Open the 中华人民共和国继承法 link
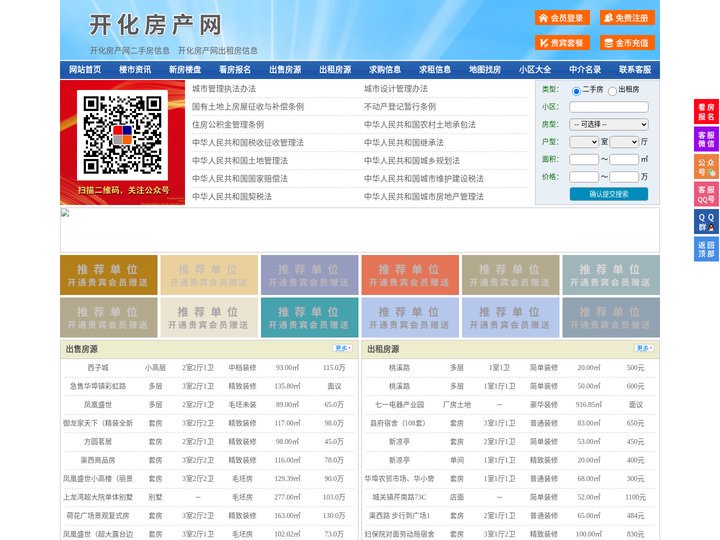 tap(404, 142)
